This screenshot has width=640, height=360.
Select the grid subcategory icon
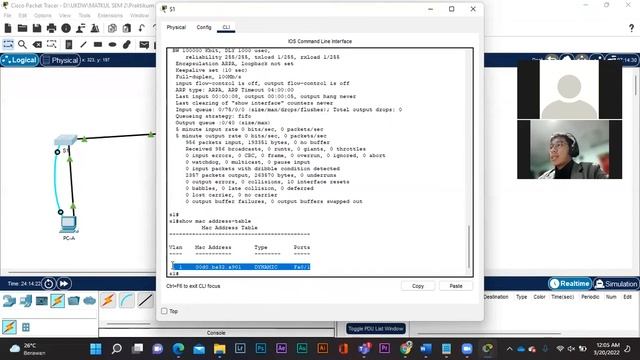point(26,327)
